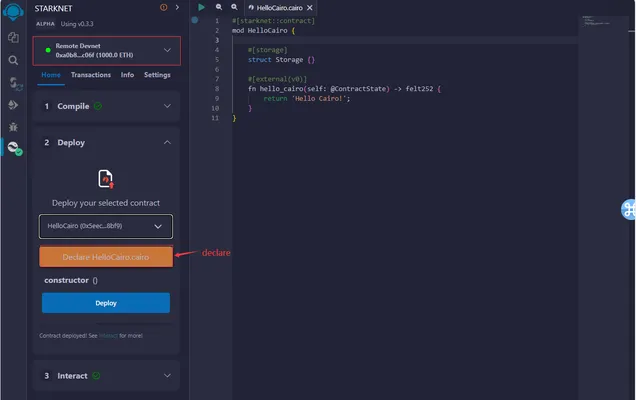Close the HelloCairo.cairo editor tab
Image resolution: width=636 pixels, height=400 pixels.
tap(309, 8)
